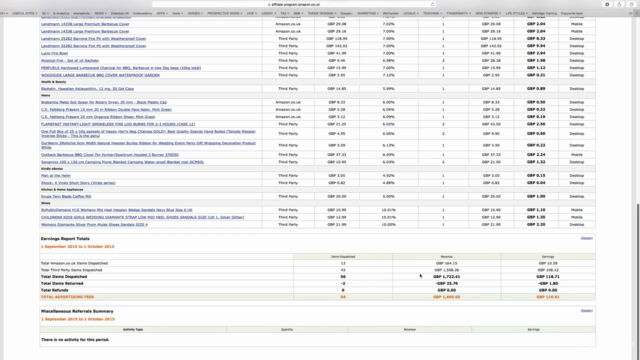Open the Man at the Helm ebook link
Image resolution: width=640 pixels, height=360 pixels.
click(56, 176)
